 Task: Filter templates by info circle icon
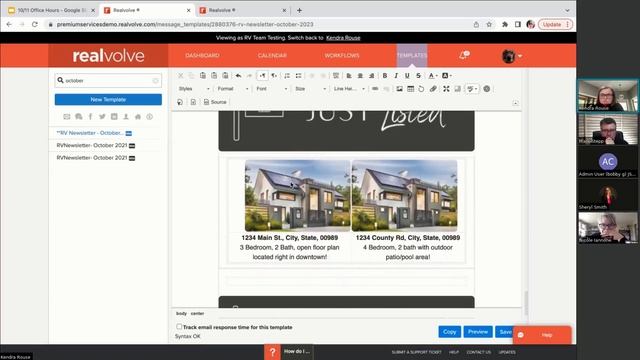pyautogui.click(x=150, y=117)
